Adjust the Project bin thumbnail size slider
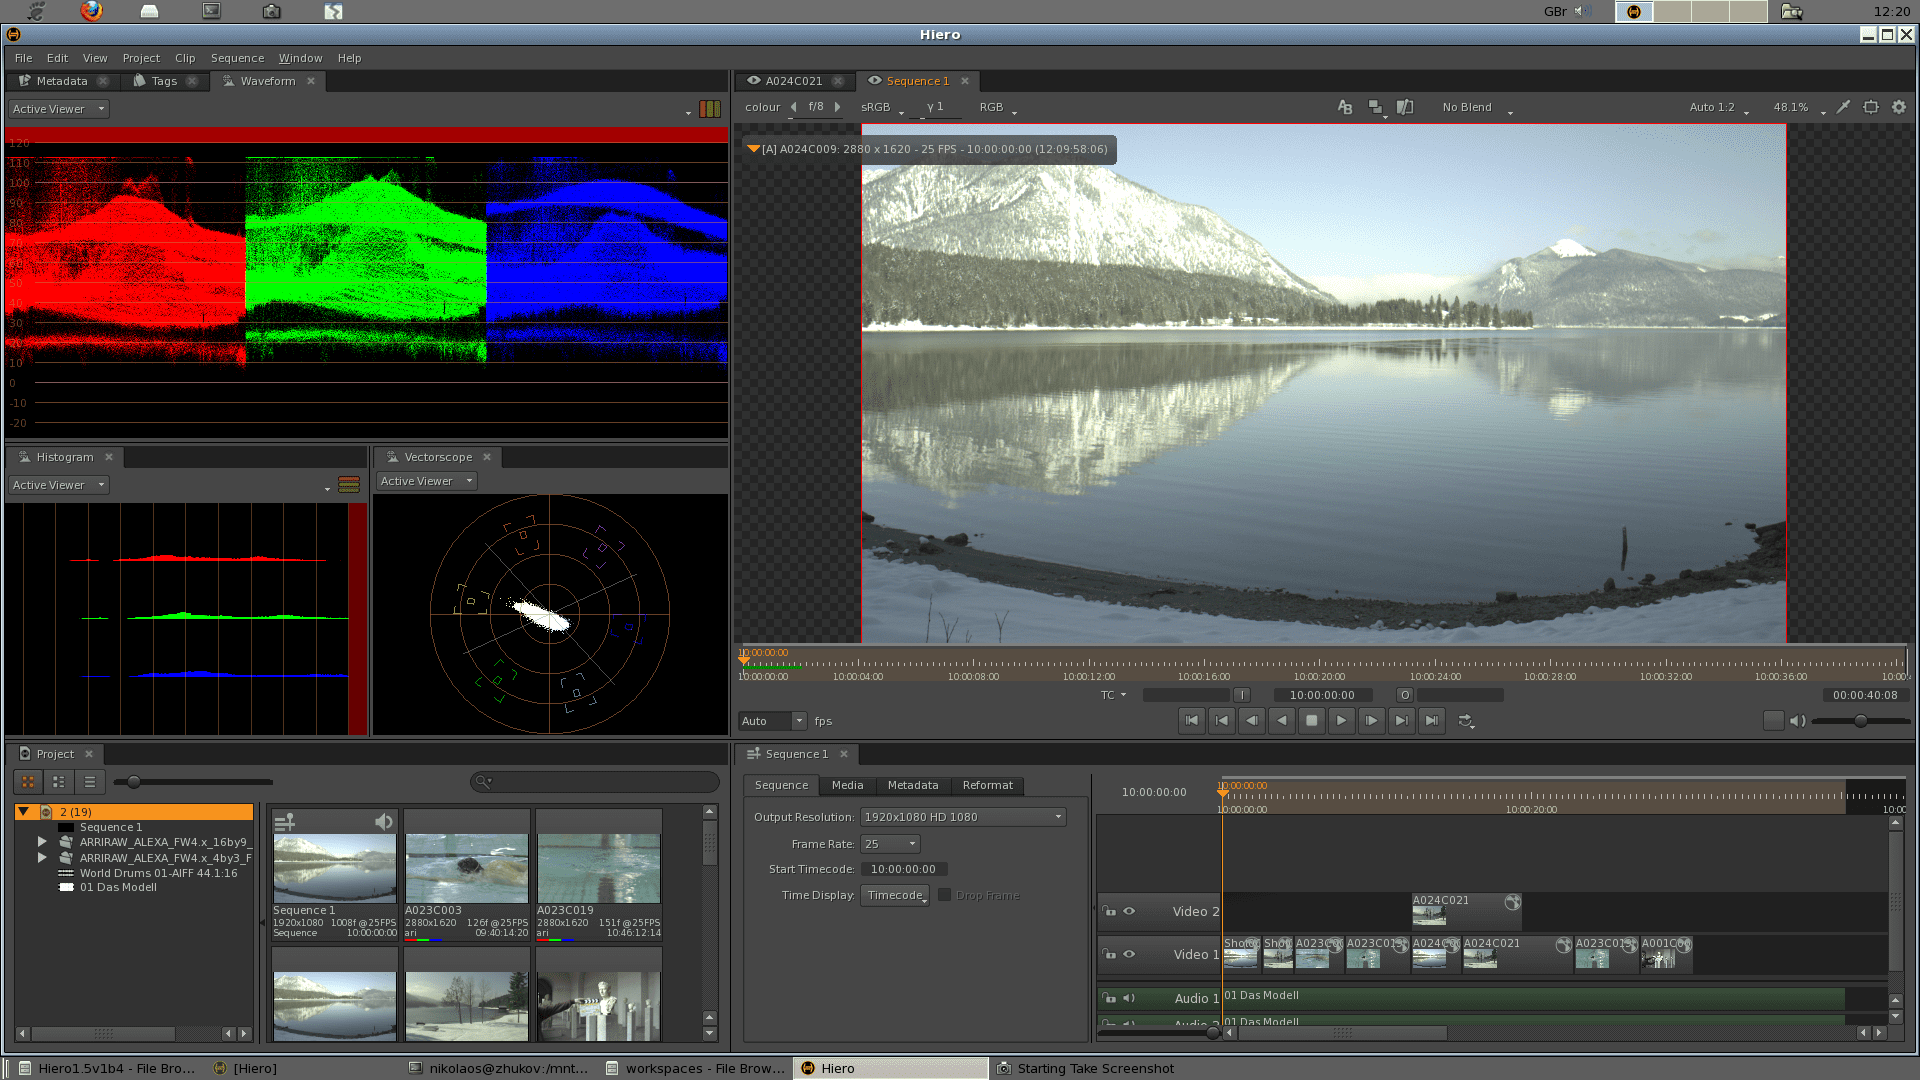The image size is (1920, 1080). pos(133,782)
